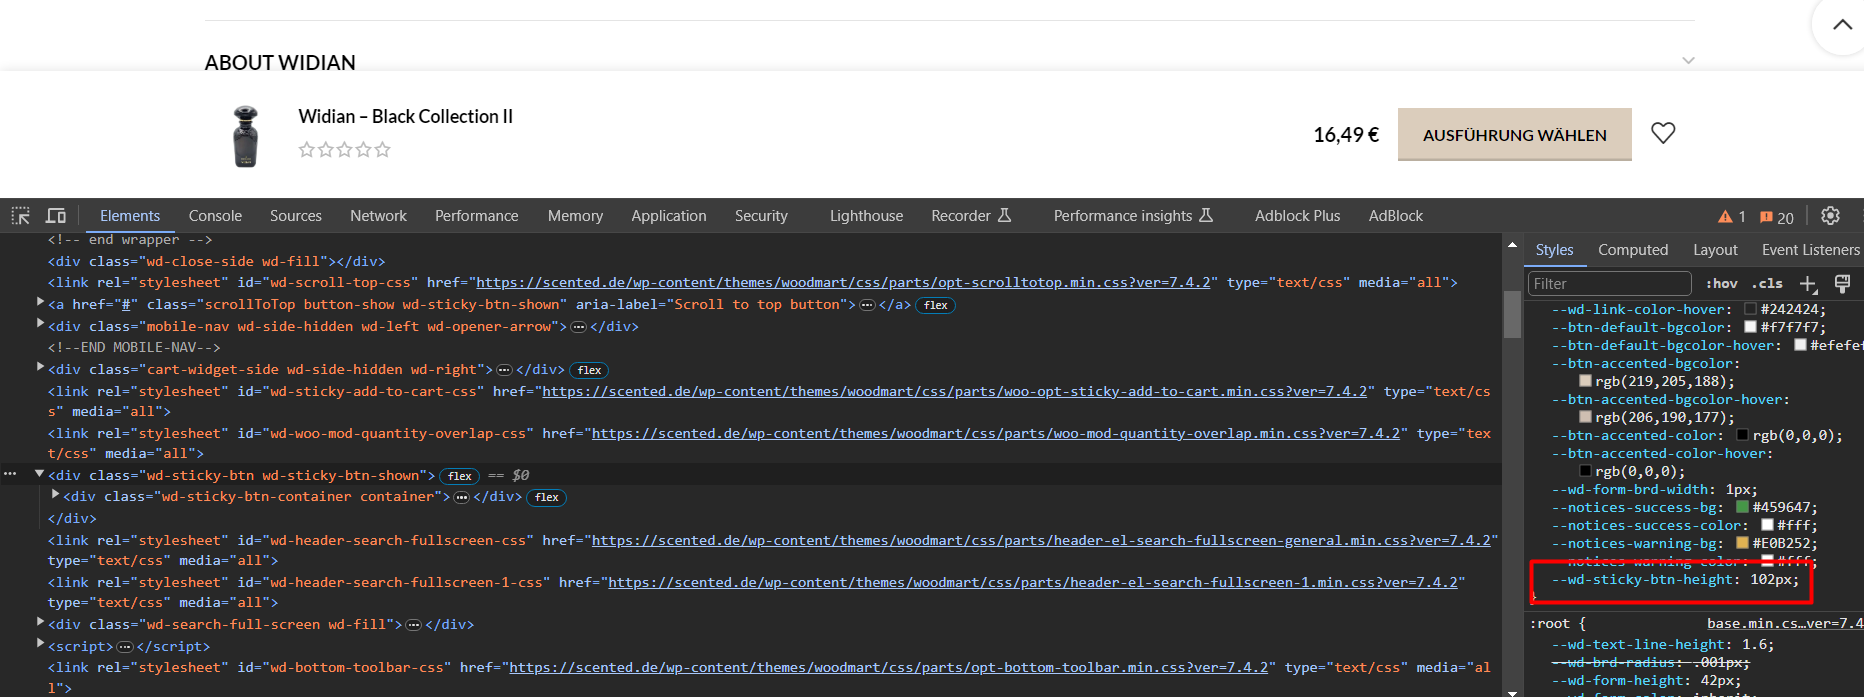Toggle the device toolbar icon
This screenshot has width=1864, height=697.
(56, 216)
